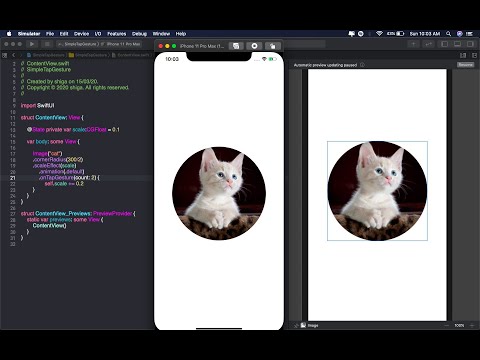Click the .animation(.default) line

click(62, 172)
